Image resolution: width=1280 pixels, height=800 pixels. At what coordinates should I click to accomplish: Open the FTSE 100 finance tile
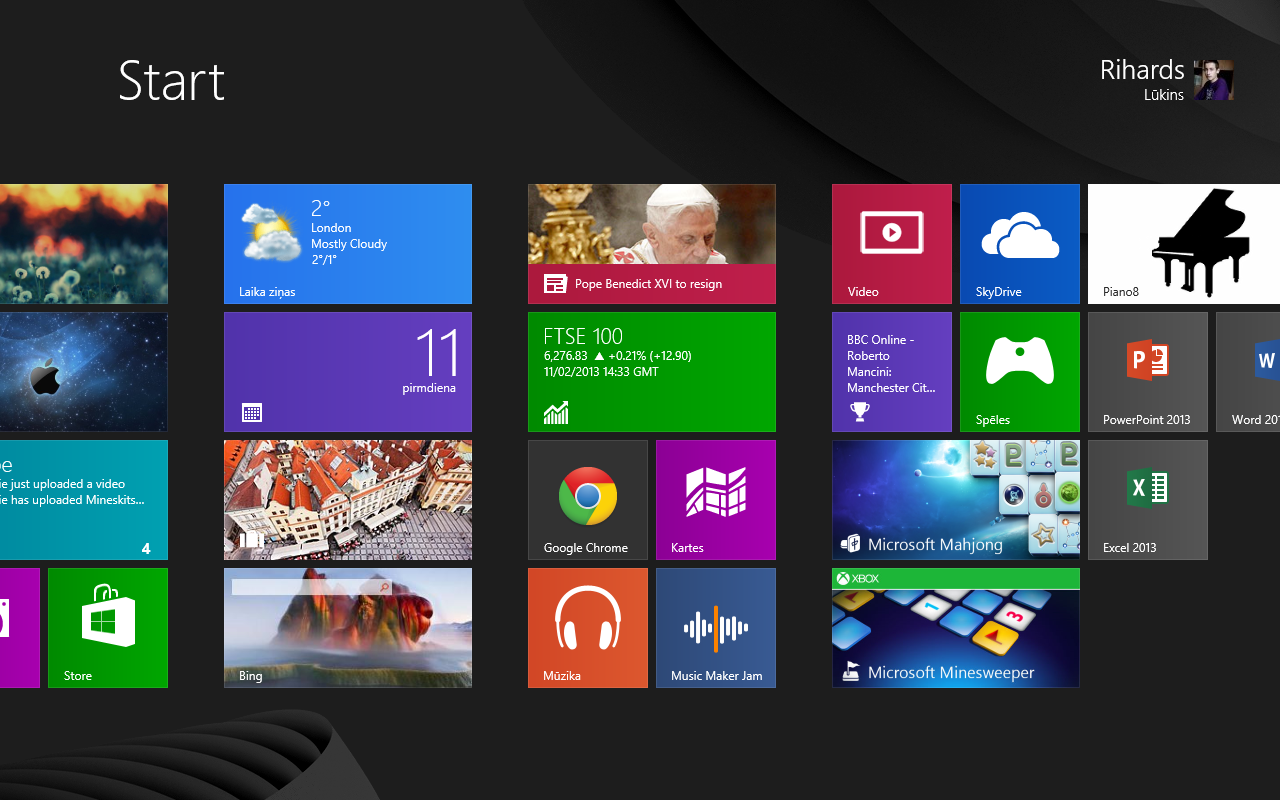[652, 372]
